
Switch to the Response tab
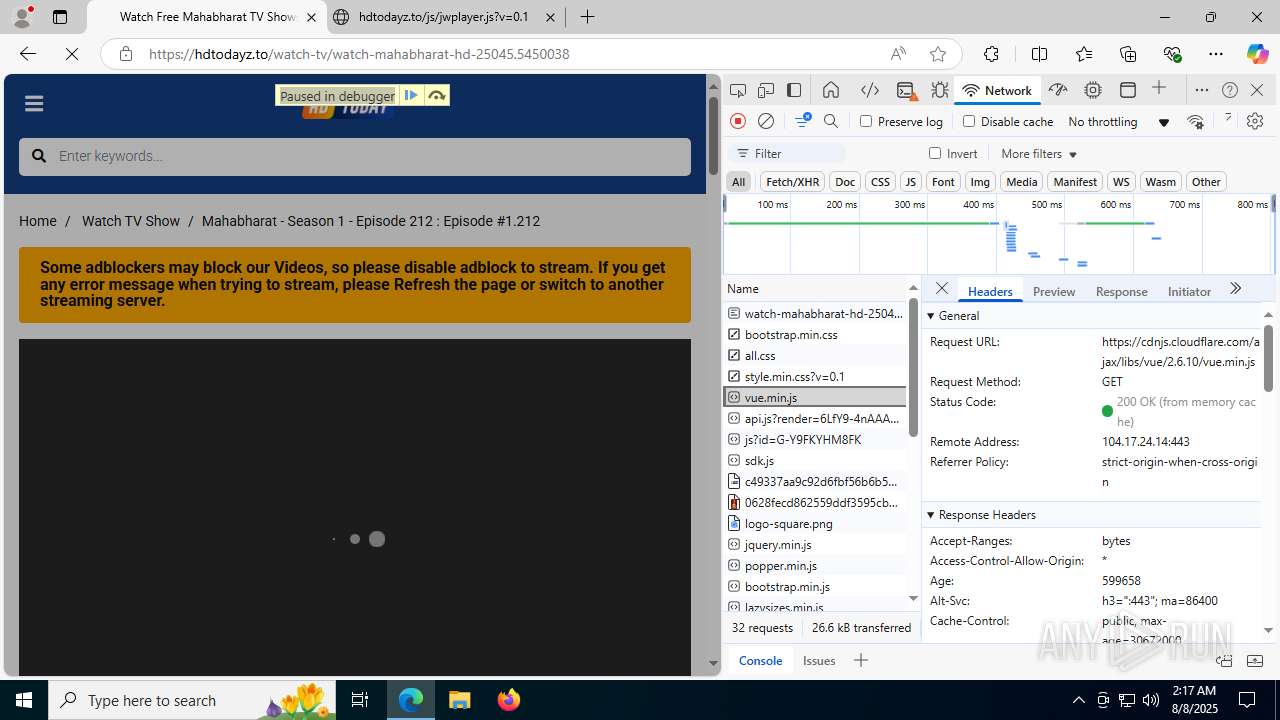point(1121,291)
